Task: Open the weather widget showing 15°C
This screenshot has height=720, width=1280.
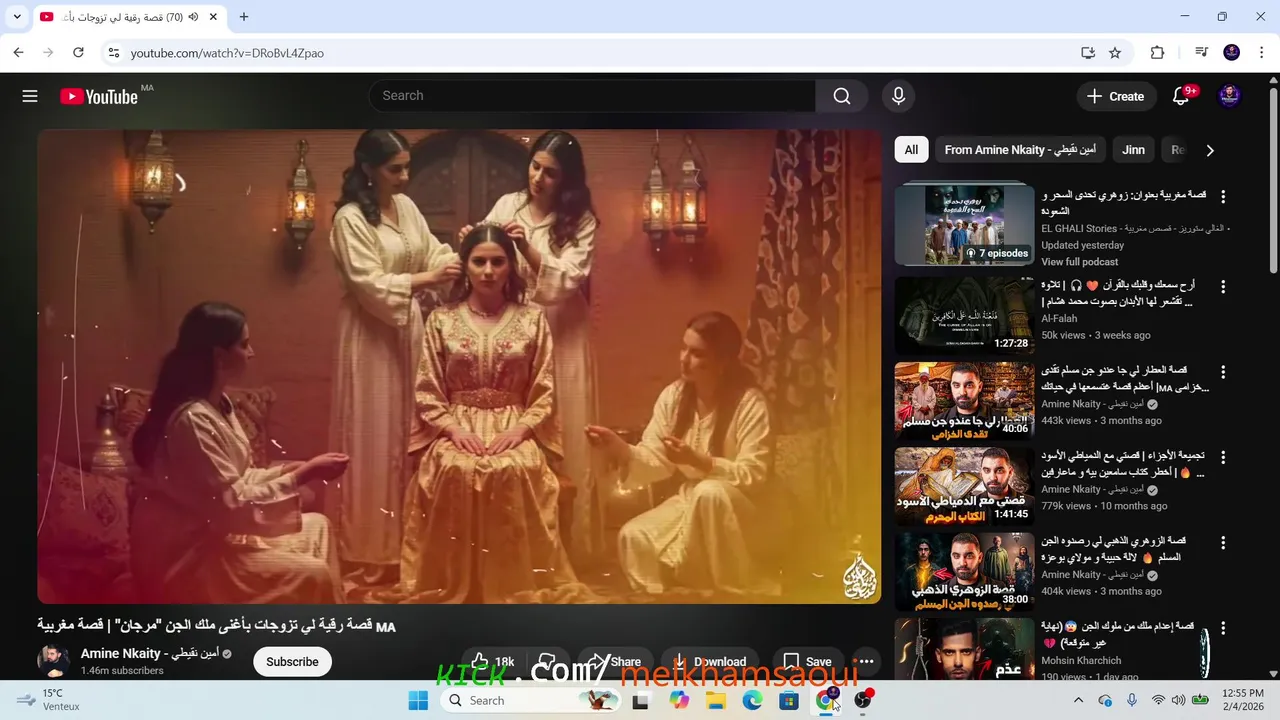Action: click(x=48, y=700)
